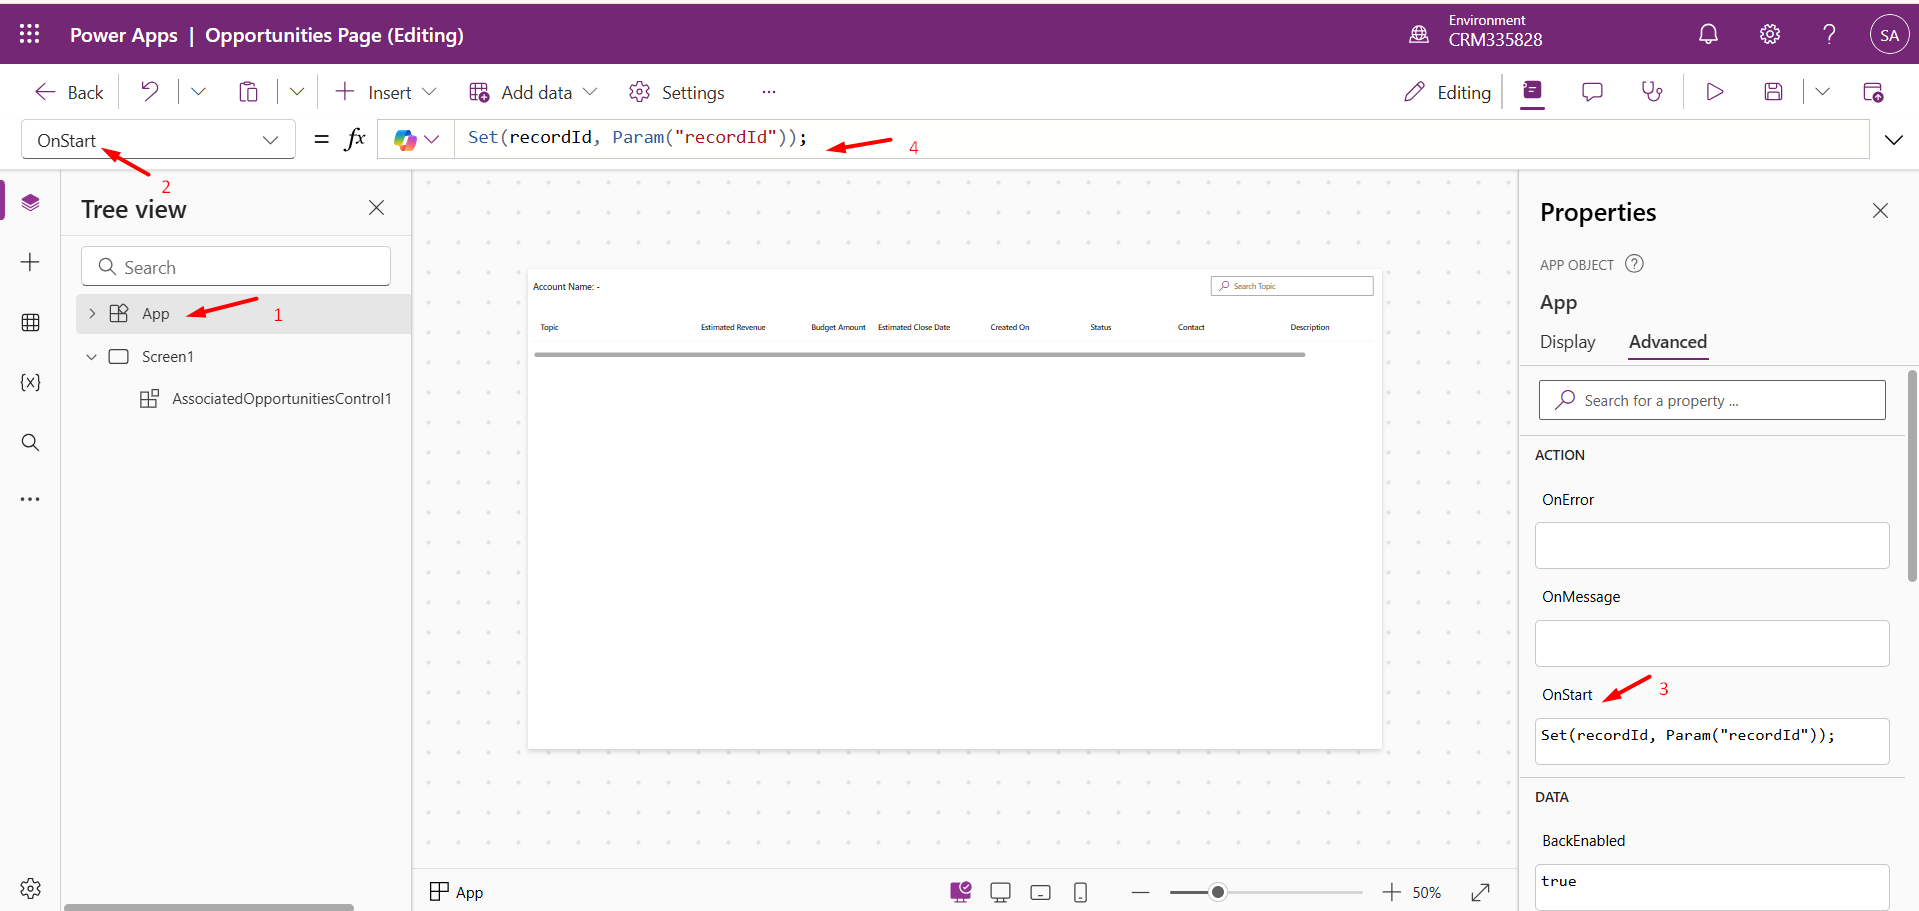
Task: Open the Copilot formula assistant icon
Action: (405, 140)
